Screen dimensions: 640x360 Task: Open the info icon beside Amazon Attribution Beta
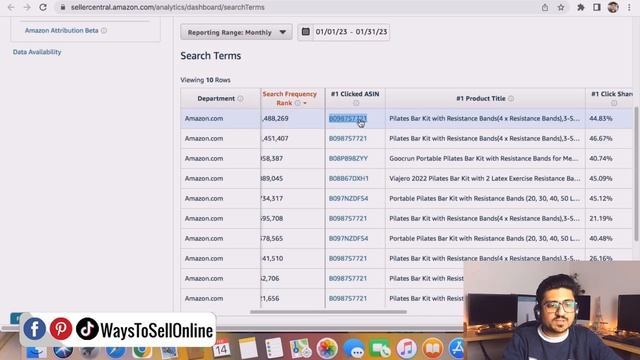pos(104,30)
